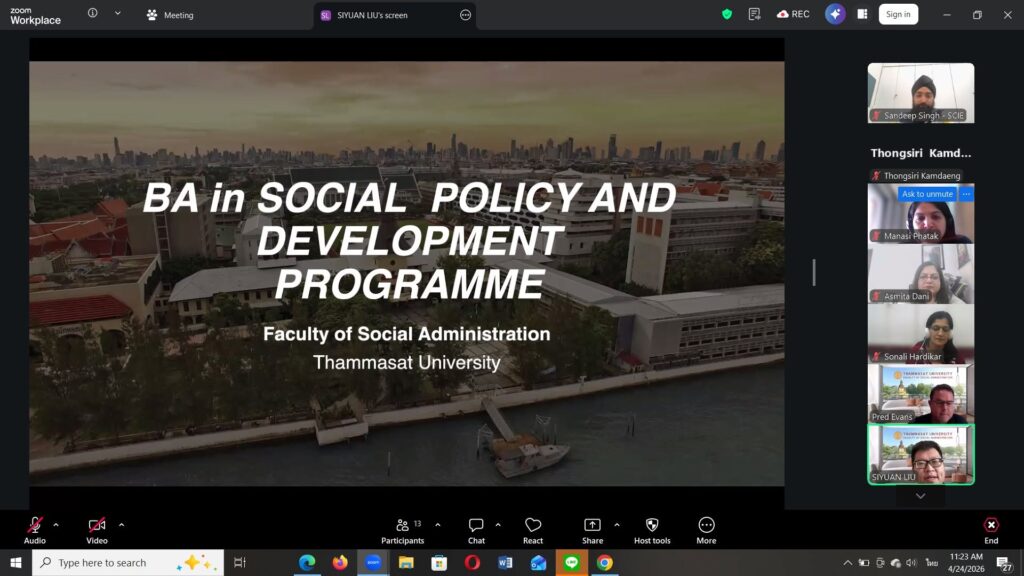
Task: Expand Participants options caret
Action: tap(438, 524)
